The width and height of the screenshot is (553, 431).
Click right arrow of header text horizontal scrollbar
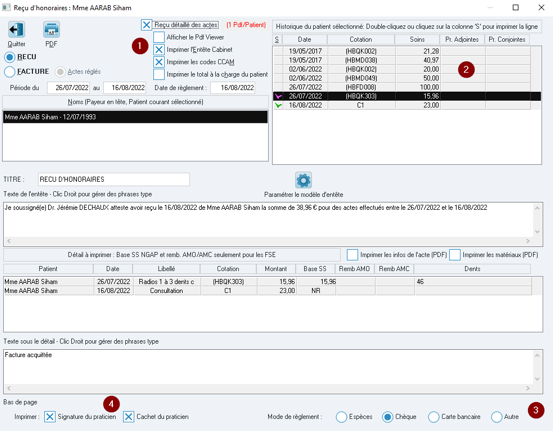coord(528,241)
